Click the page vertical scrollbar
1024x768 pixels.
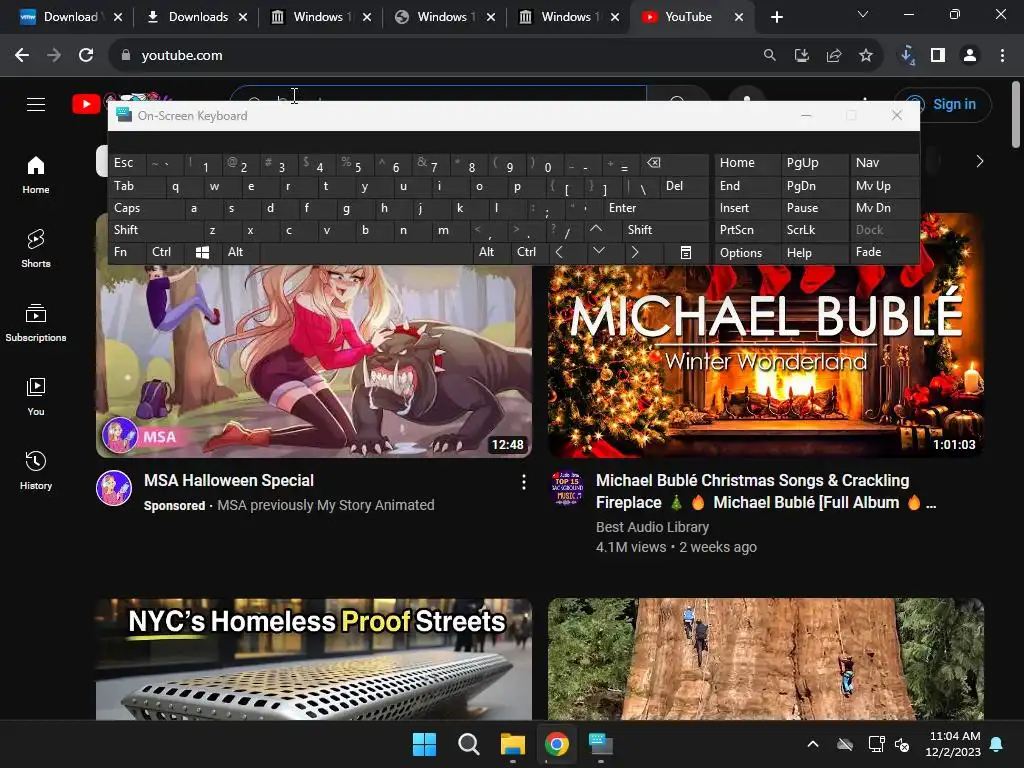(x=1016, y=115)
